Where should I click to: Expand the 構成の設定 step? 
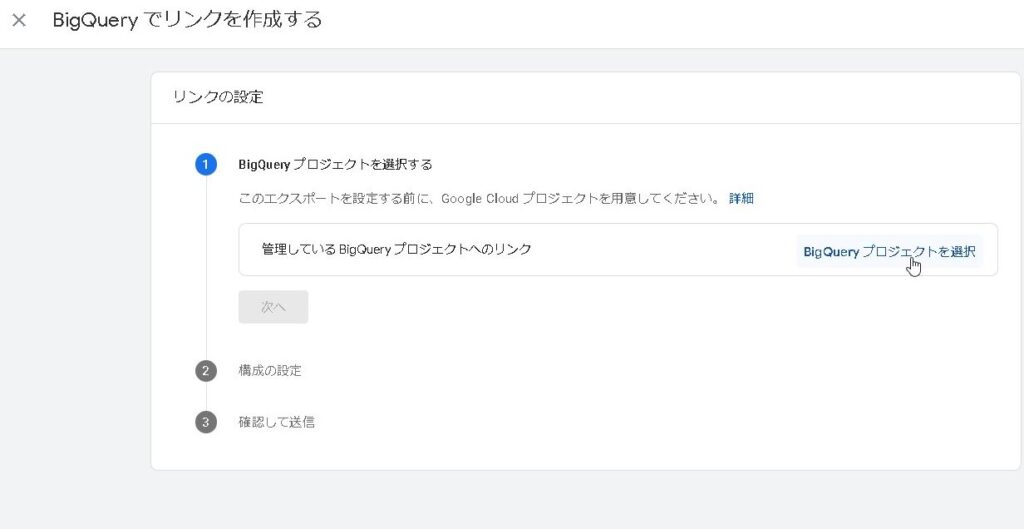pos(270,371)
